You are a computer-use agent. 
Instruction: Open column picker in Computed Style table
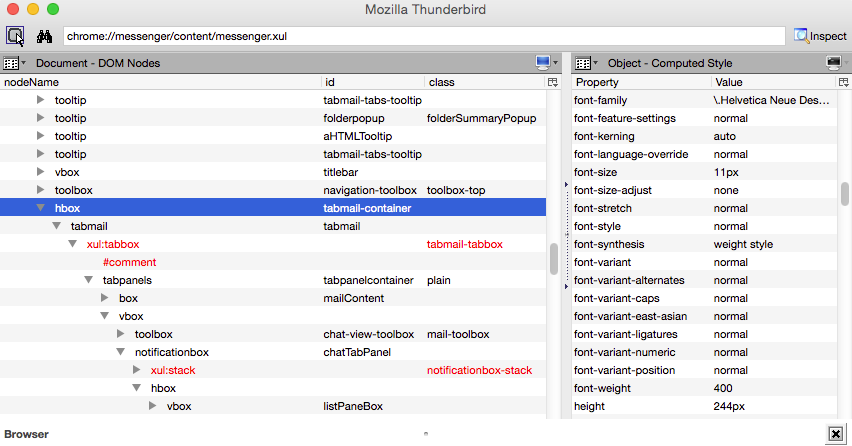[843, 82]
